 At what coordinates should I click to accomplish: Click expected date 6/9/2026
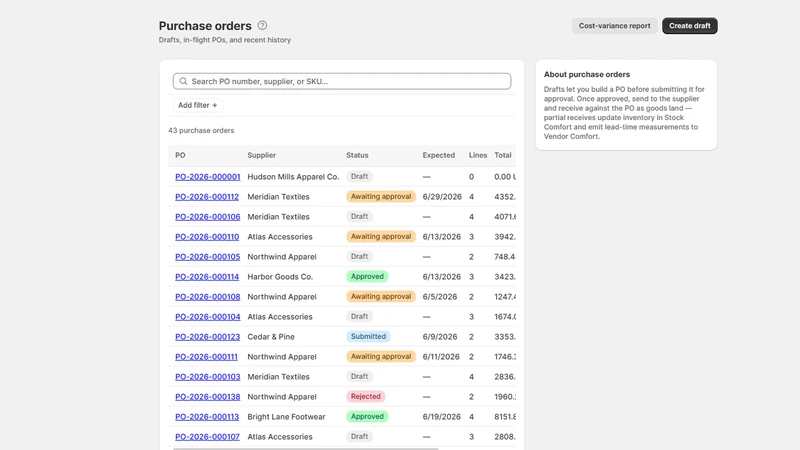pyautogui.click(x=440, y=337)
